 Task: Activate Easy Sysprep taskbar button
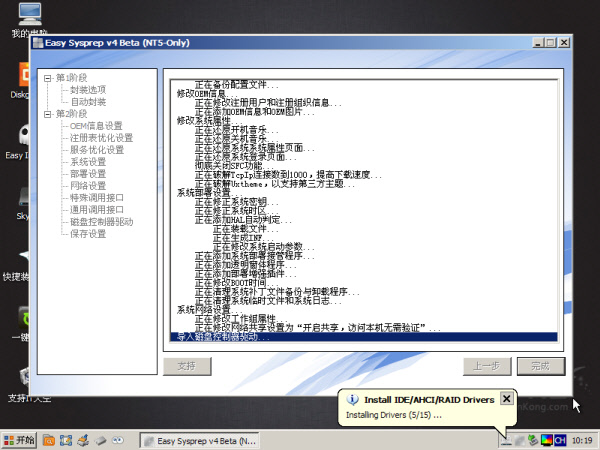pos(199,441)
